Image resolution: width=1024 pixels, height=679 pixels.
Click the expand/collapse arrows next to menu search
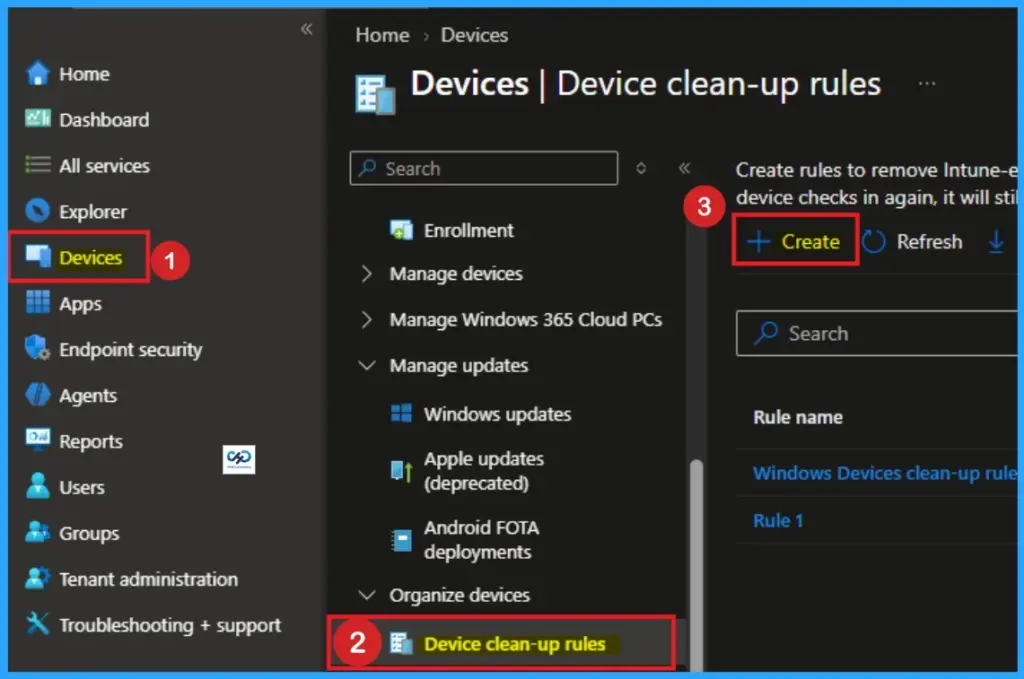(x=641, y=168)
